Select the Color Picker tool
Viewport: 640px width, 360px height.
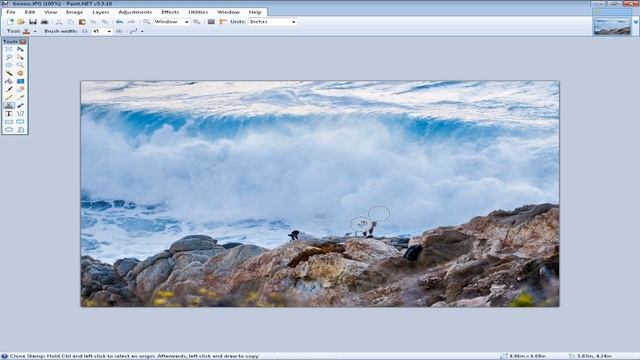click(20, 98)
